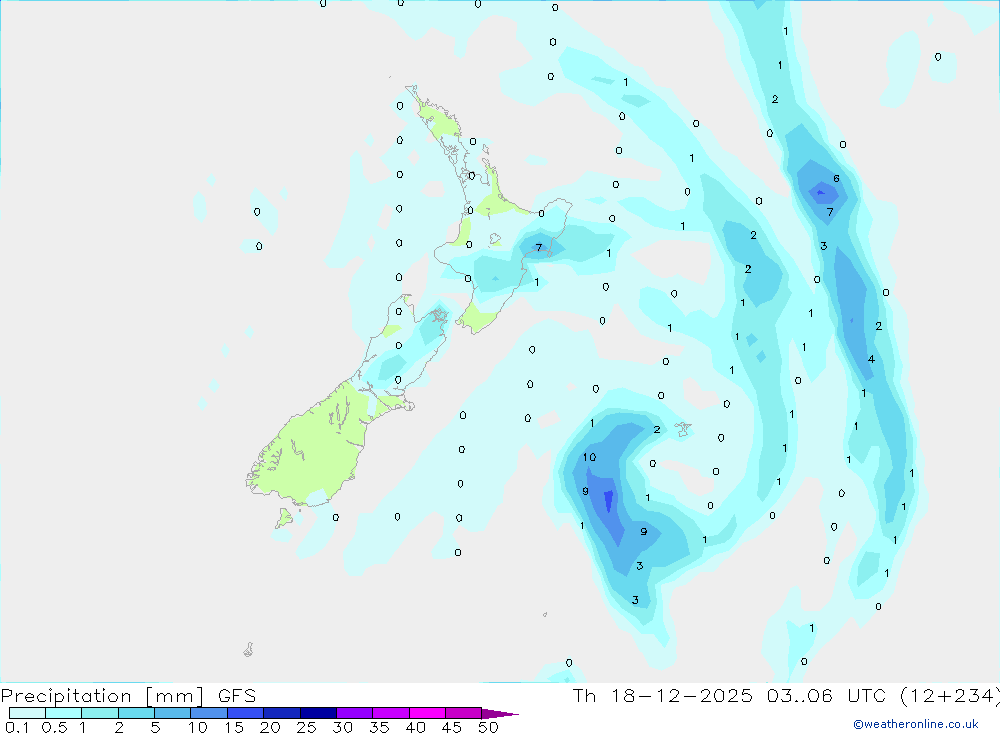This screenshot has height=733, width=1000.
Task: Select legend swatch between 35 and 40
Action: (391, 713)
